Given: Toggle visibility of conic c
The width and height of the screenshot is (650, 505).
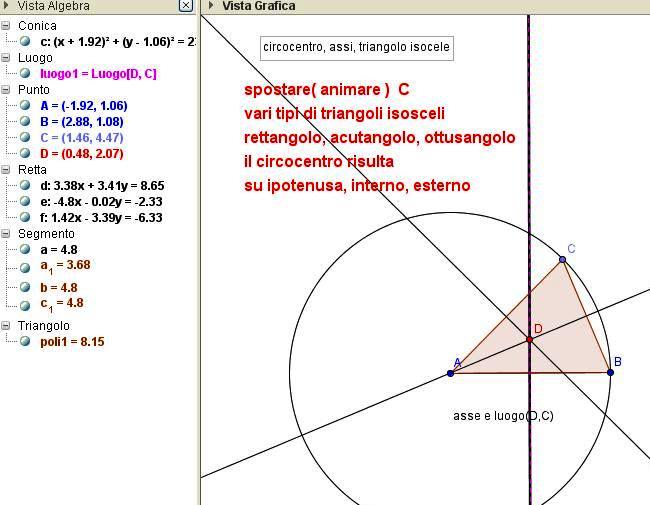Looking at the screenshot, I should (x=25, y=41).
